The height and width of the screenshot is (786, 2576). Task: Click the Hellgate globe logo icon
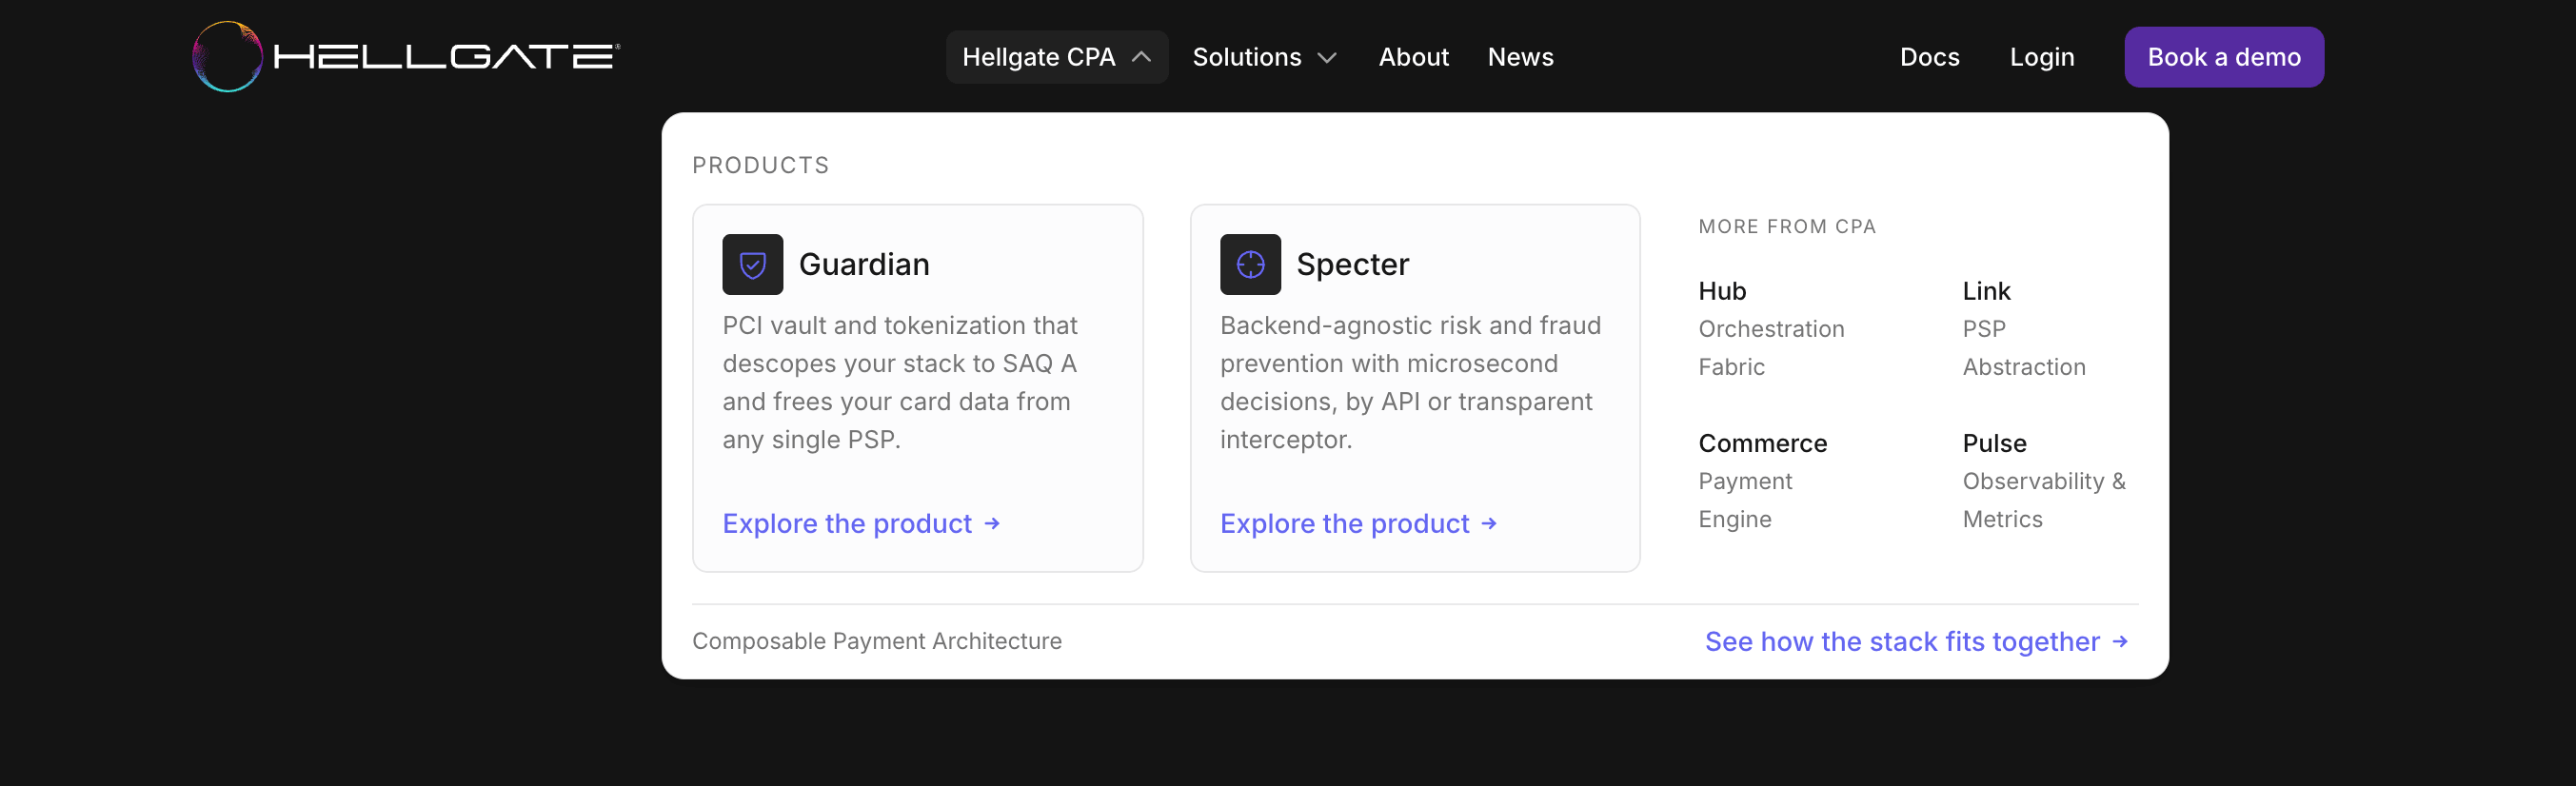click(227, 57)
